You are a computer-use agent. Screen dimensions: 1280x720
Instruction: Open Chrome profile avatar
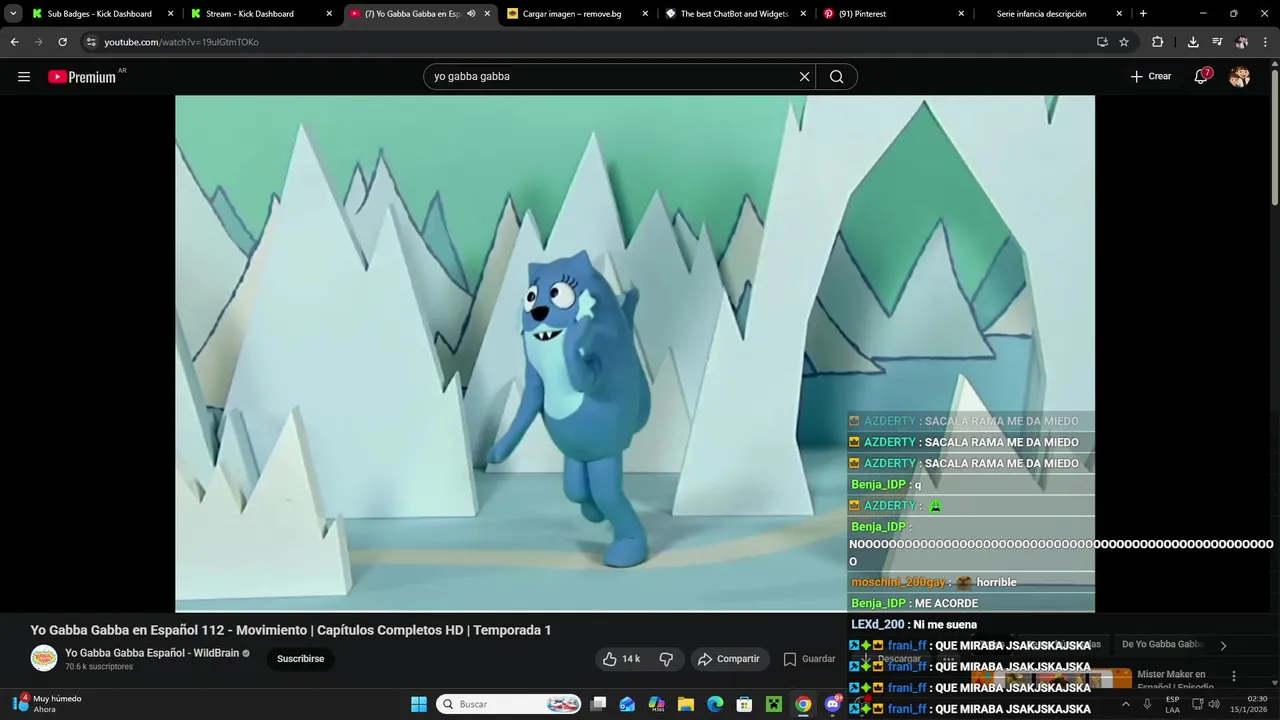[1241, 42]
